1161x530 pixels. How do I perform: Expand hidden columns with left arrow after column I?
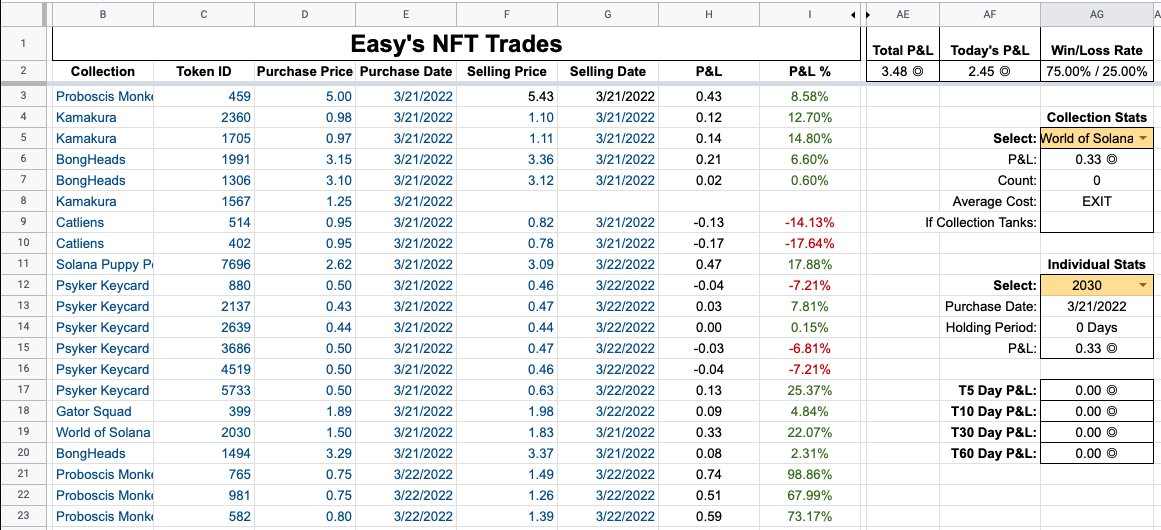[x=853, y=14]
